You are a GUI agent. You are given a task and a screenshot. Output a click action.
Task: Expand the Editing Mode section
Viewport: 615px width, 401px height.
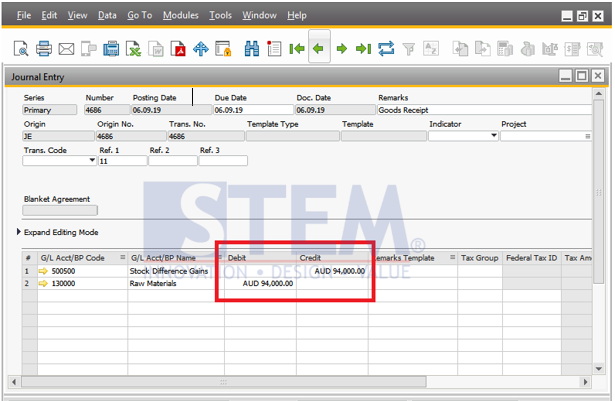click(x=18, y=232)
